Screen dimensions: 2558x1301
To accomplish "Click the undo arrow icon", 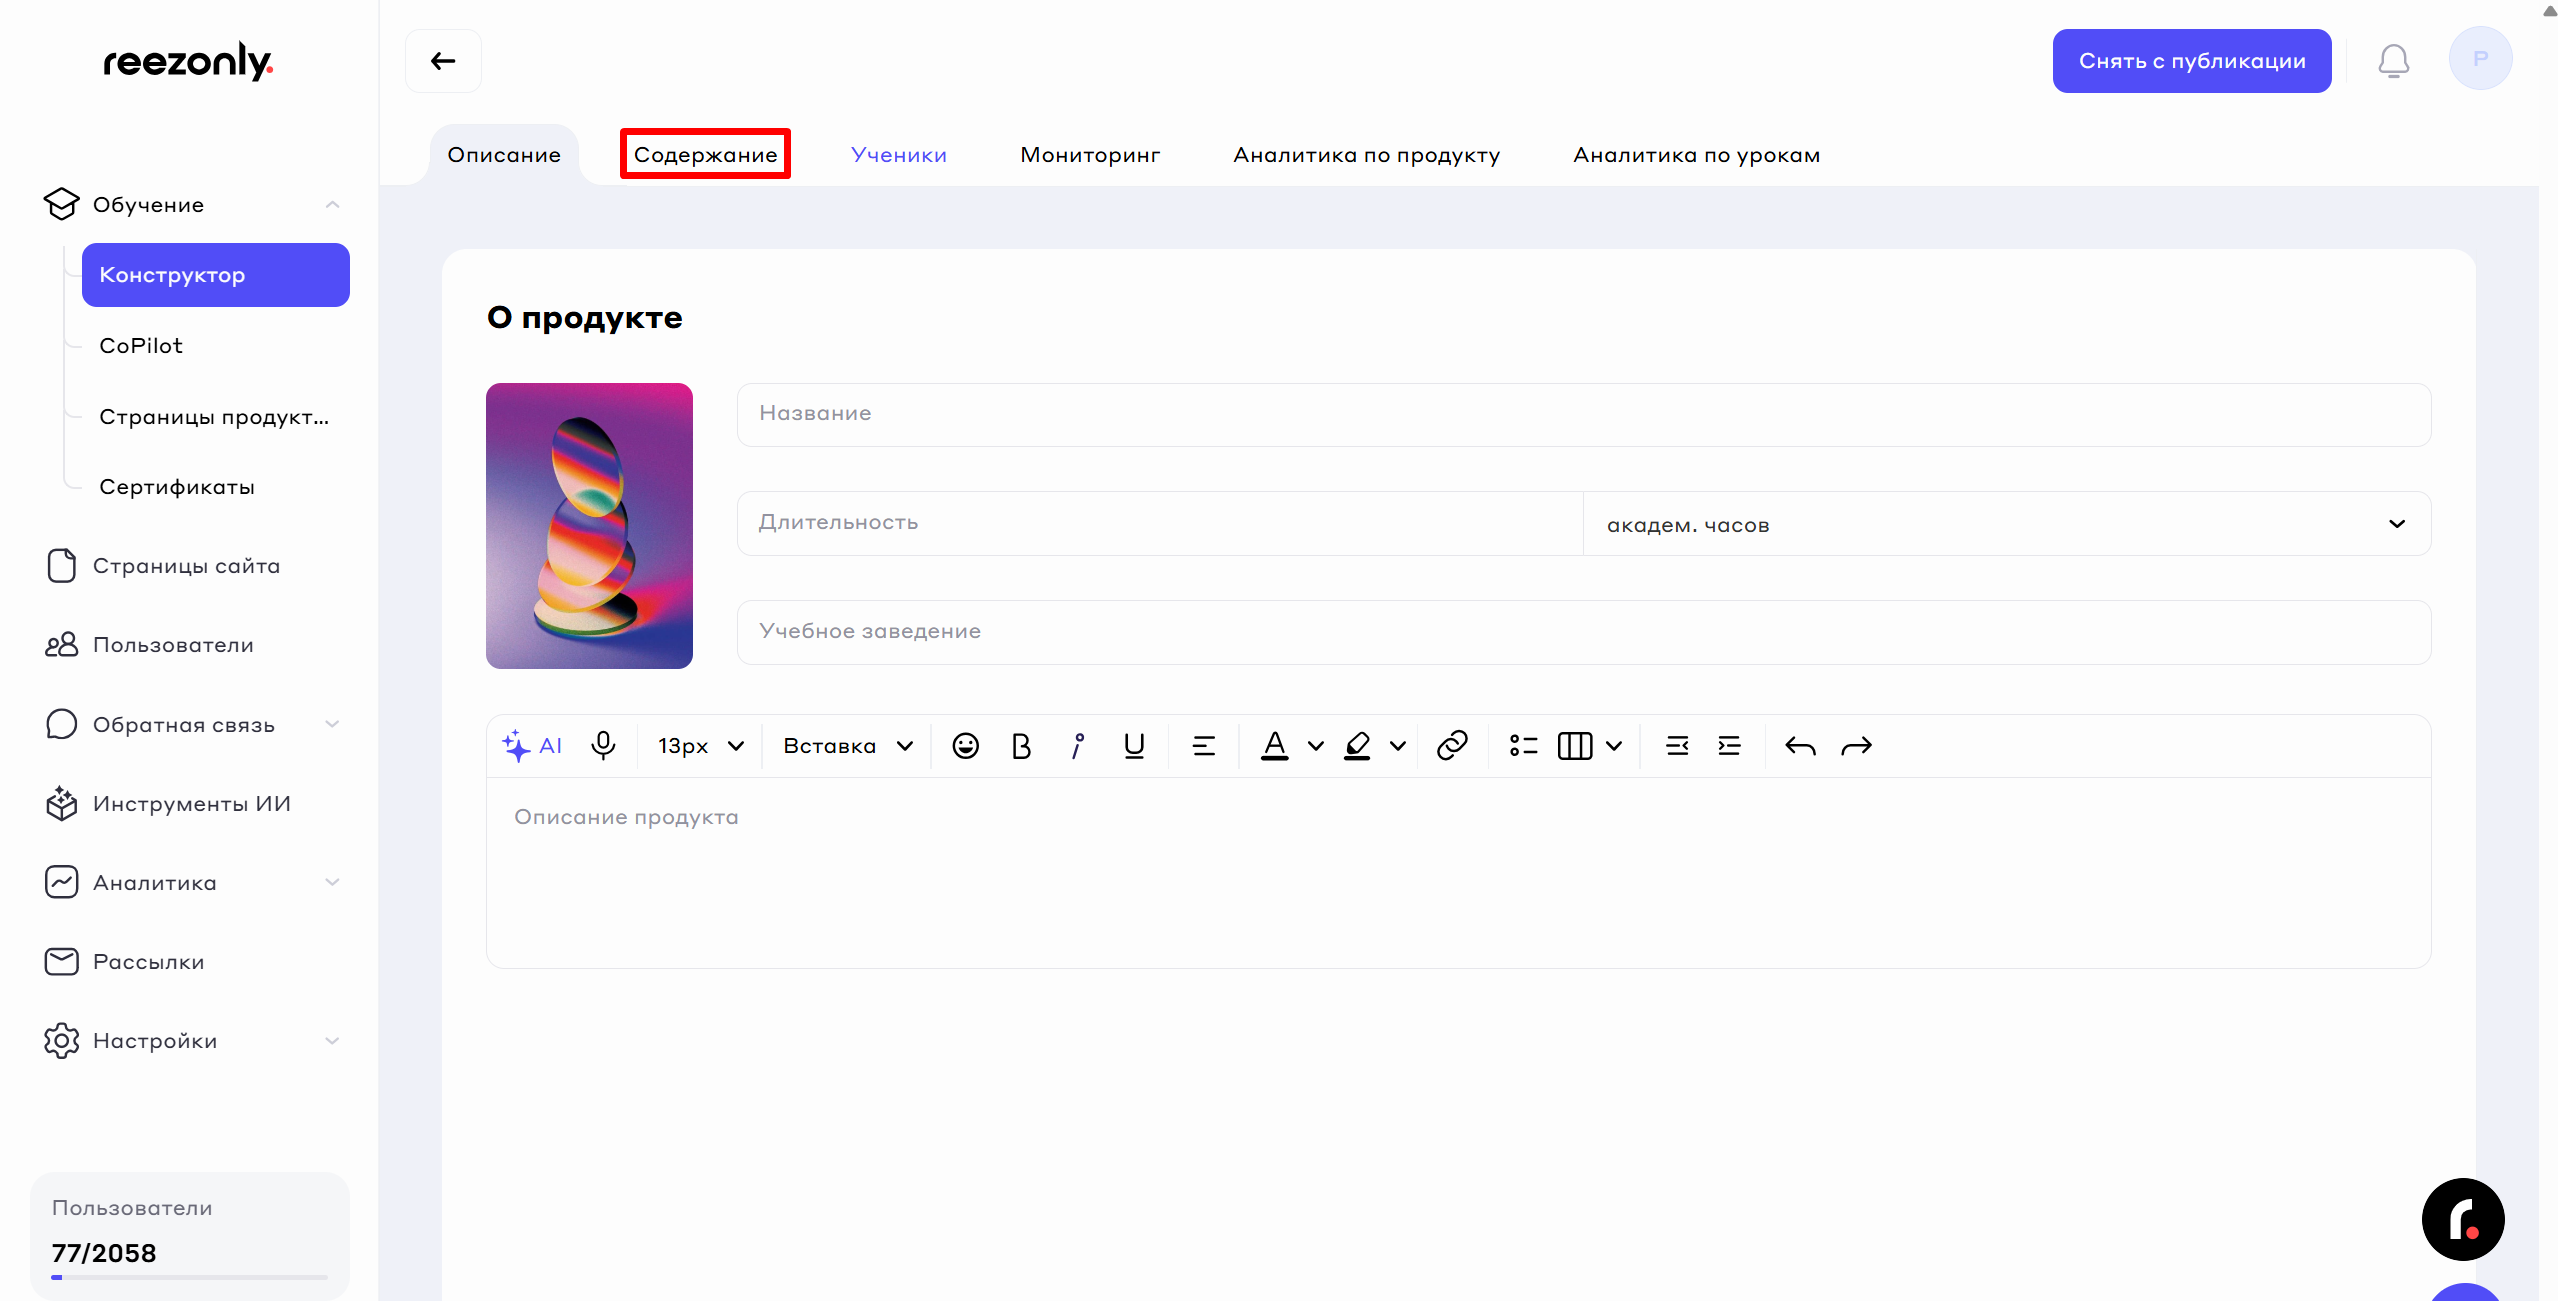I will [1800, 746].
